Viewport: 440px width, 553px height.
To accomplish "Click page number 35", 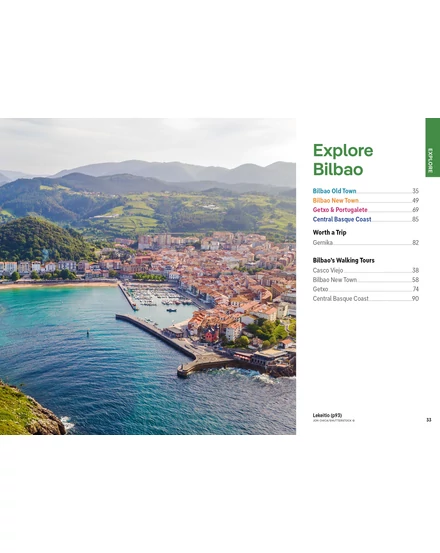I will click(x=415, y=191).
